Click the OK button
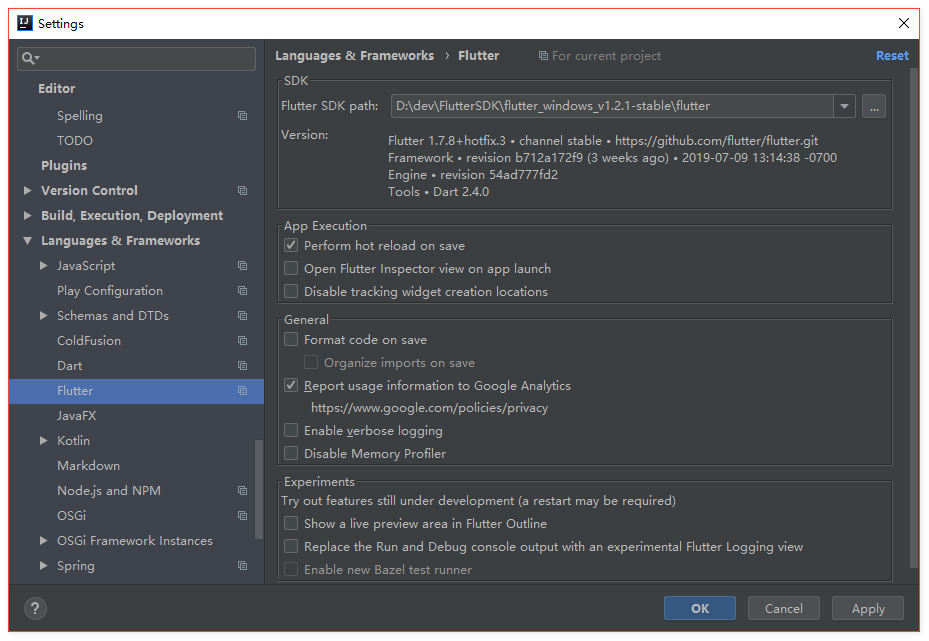 coord(700,608)
